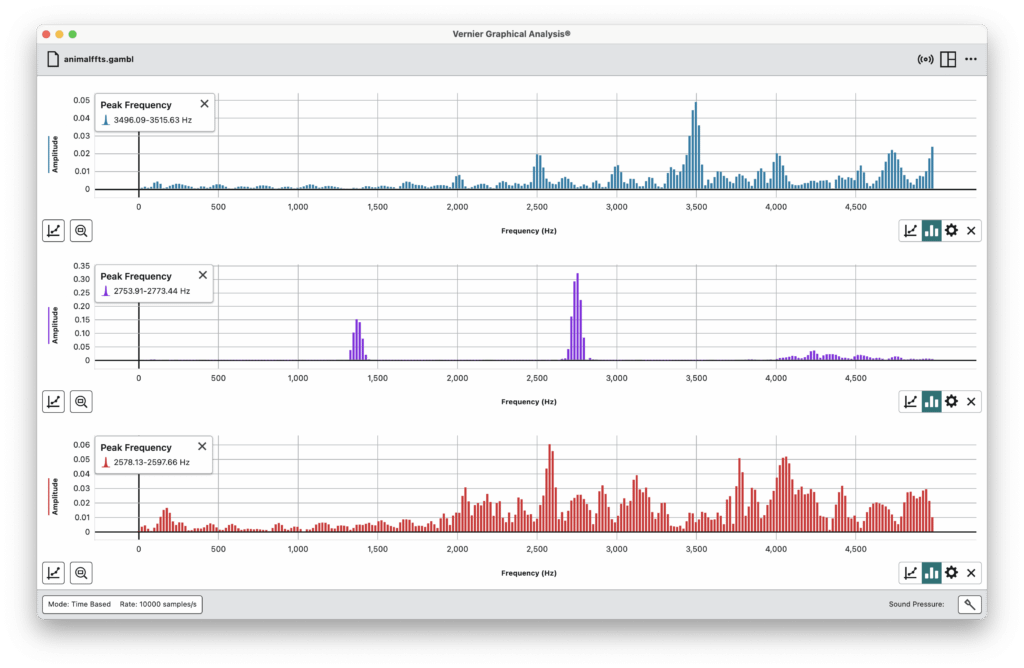Screen dimensions: 1024x668
Task: Click the Frequency (Hz) label under the middle graph
Action: point(528,402)
